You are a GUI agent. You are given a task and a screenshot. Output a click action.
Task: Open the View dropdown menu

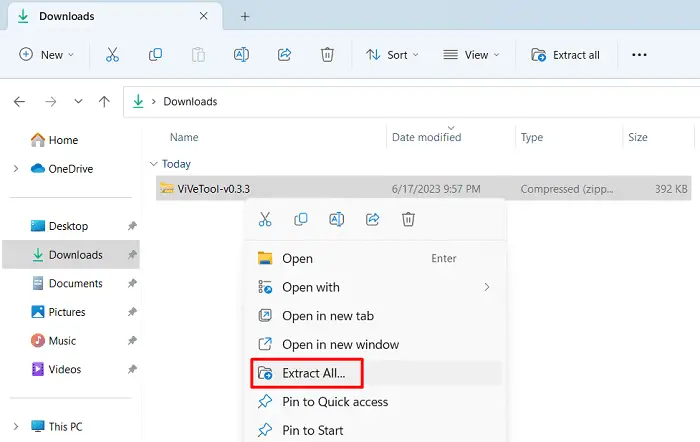[x=470, y=55]
